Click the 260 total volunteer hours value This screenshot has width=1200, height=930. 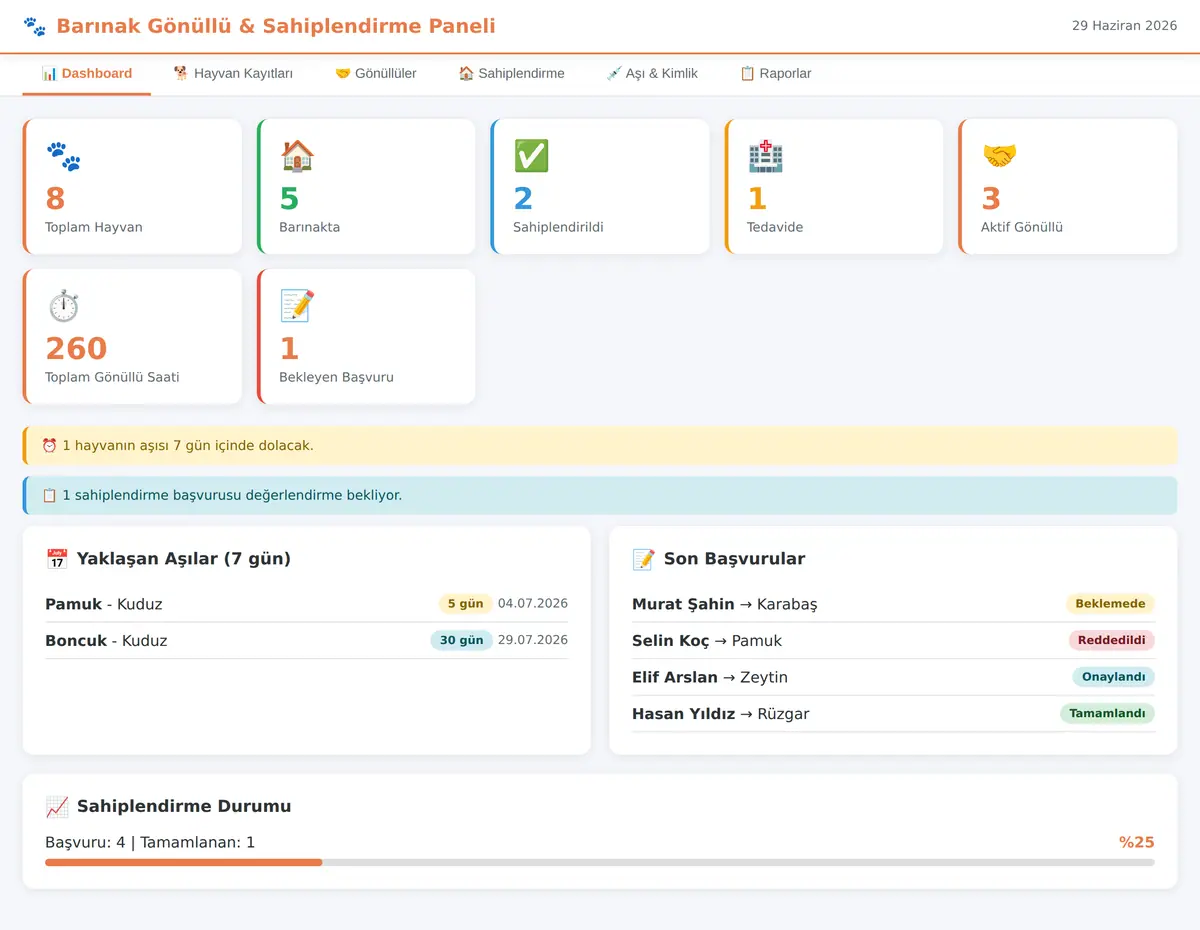click(x=76, y=348)
